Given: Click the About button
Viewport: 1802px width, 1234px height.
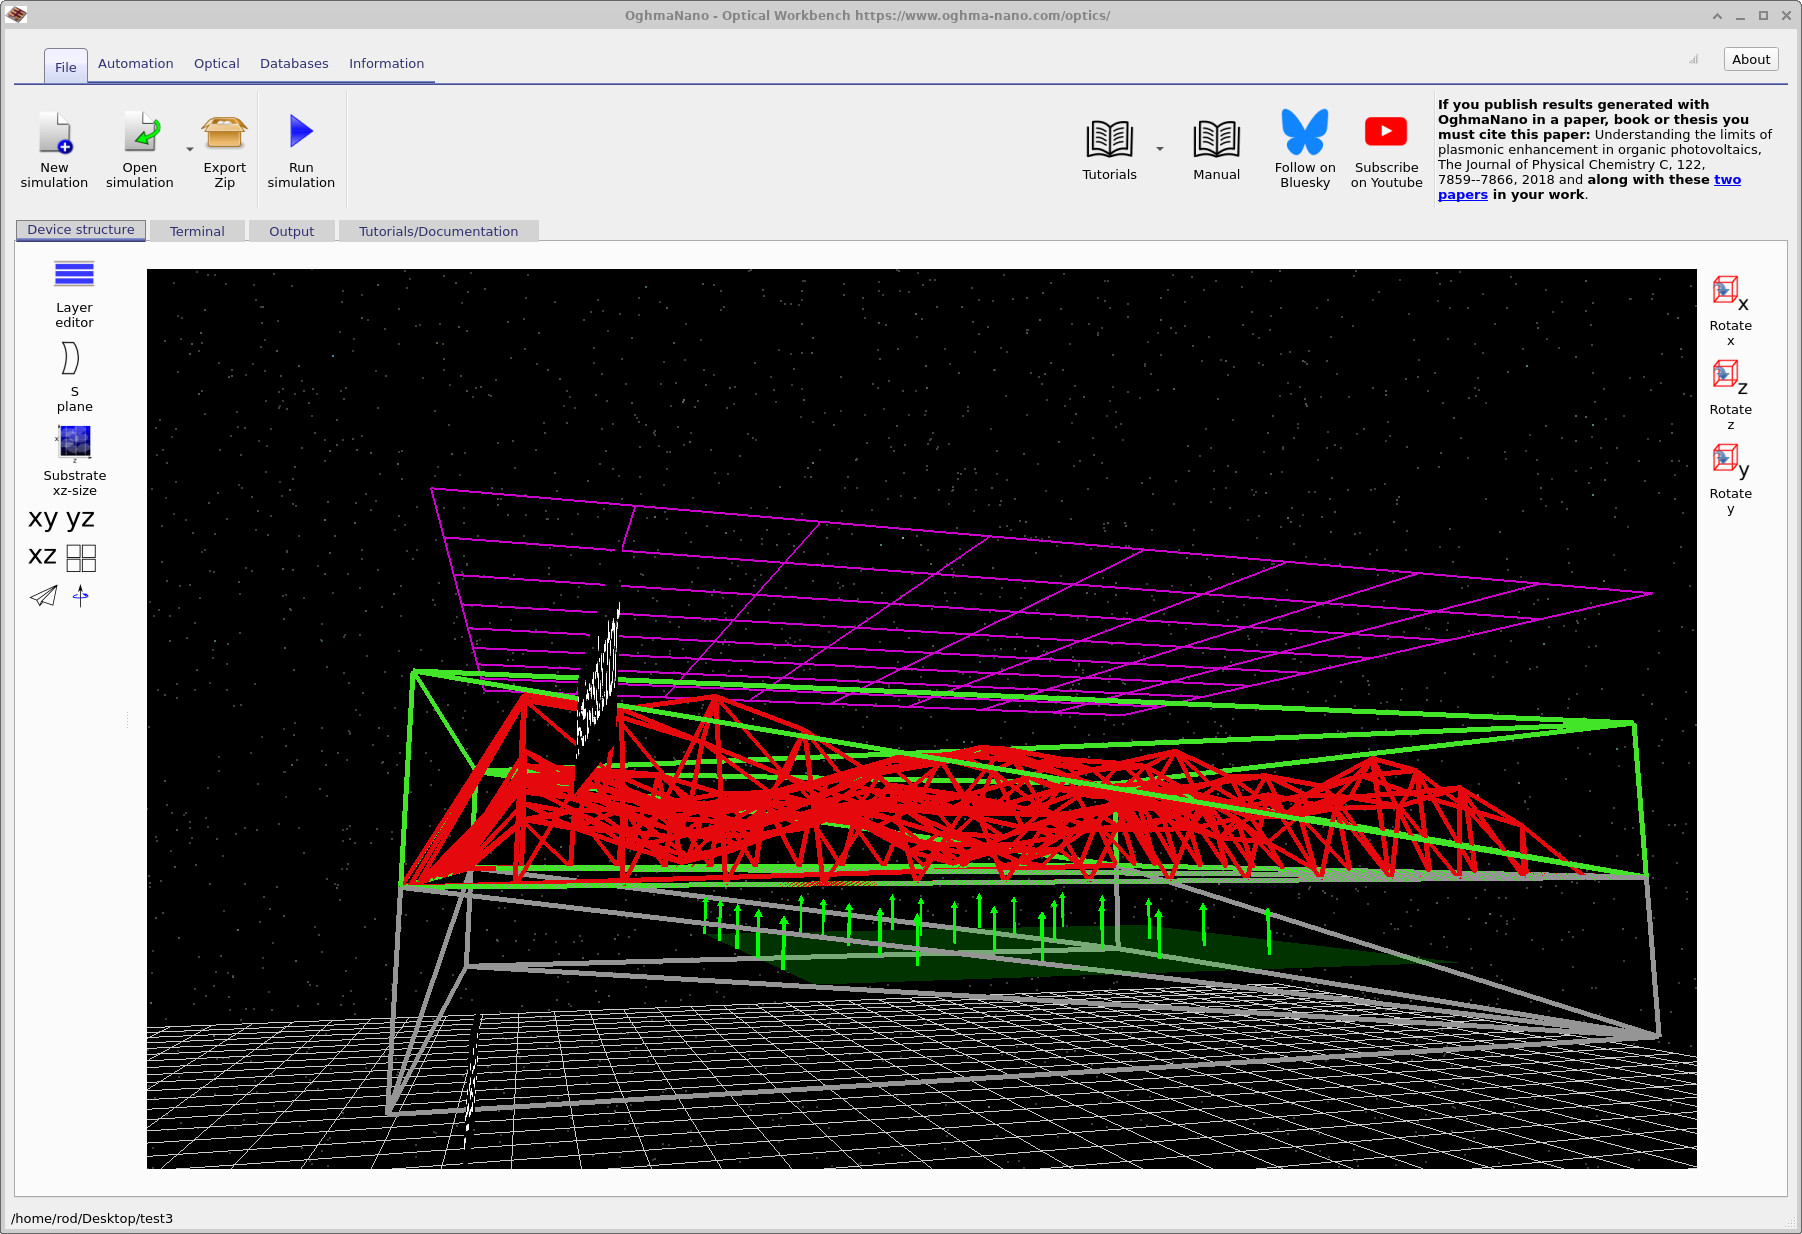Looking at the screenshot, I should pos(1750,59).
